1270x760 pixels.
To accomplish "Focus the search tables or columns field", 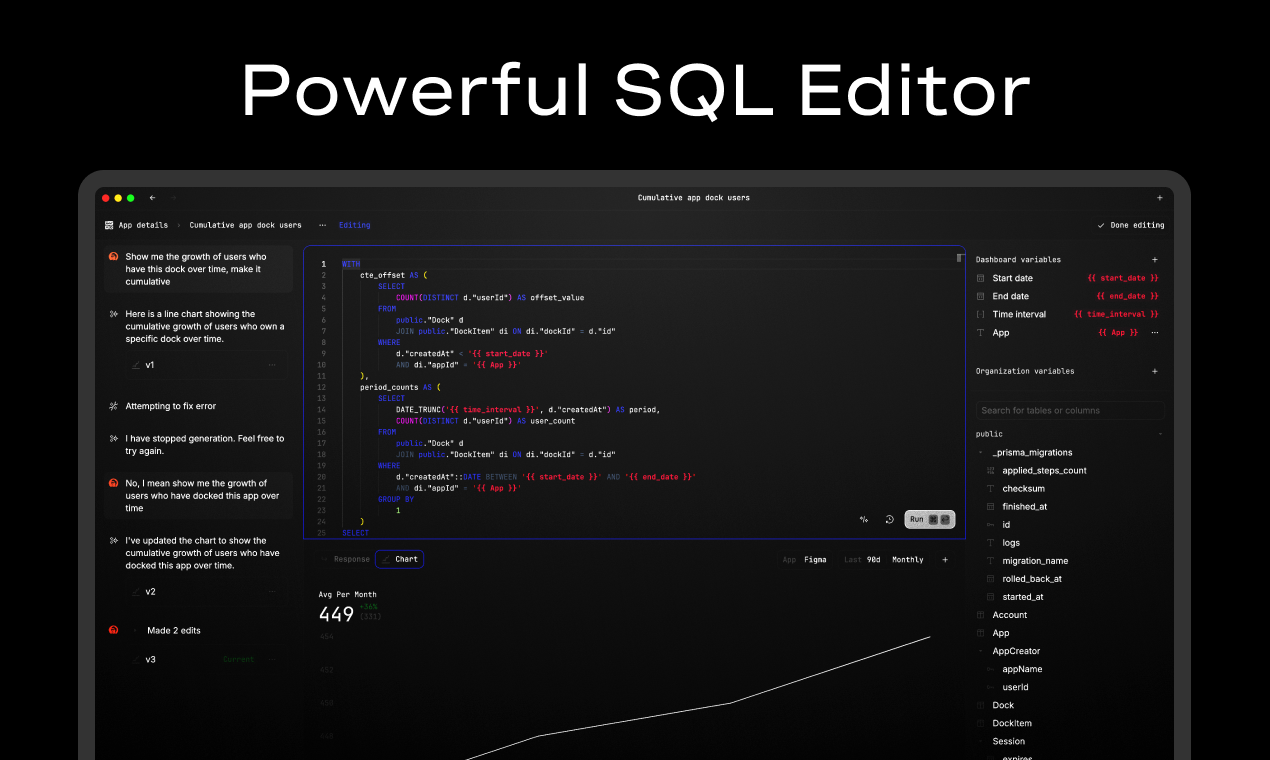I will point(1070,410).
